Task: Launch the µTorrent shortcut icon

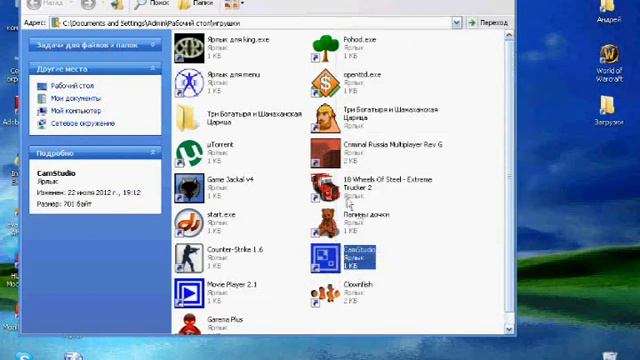Action: click(189, 153)
